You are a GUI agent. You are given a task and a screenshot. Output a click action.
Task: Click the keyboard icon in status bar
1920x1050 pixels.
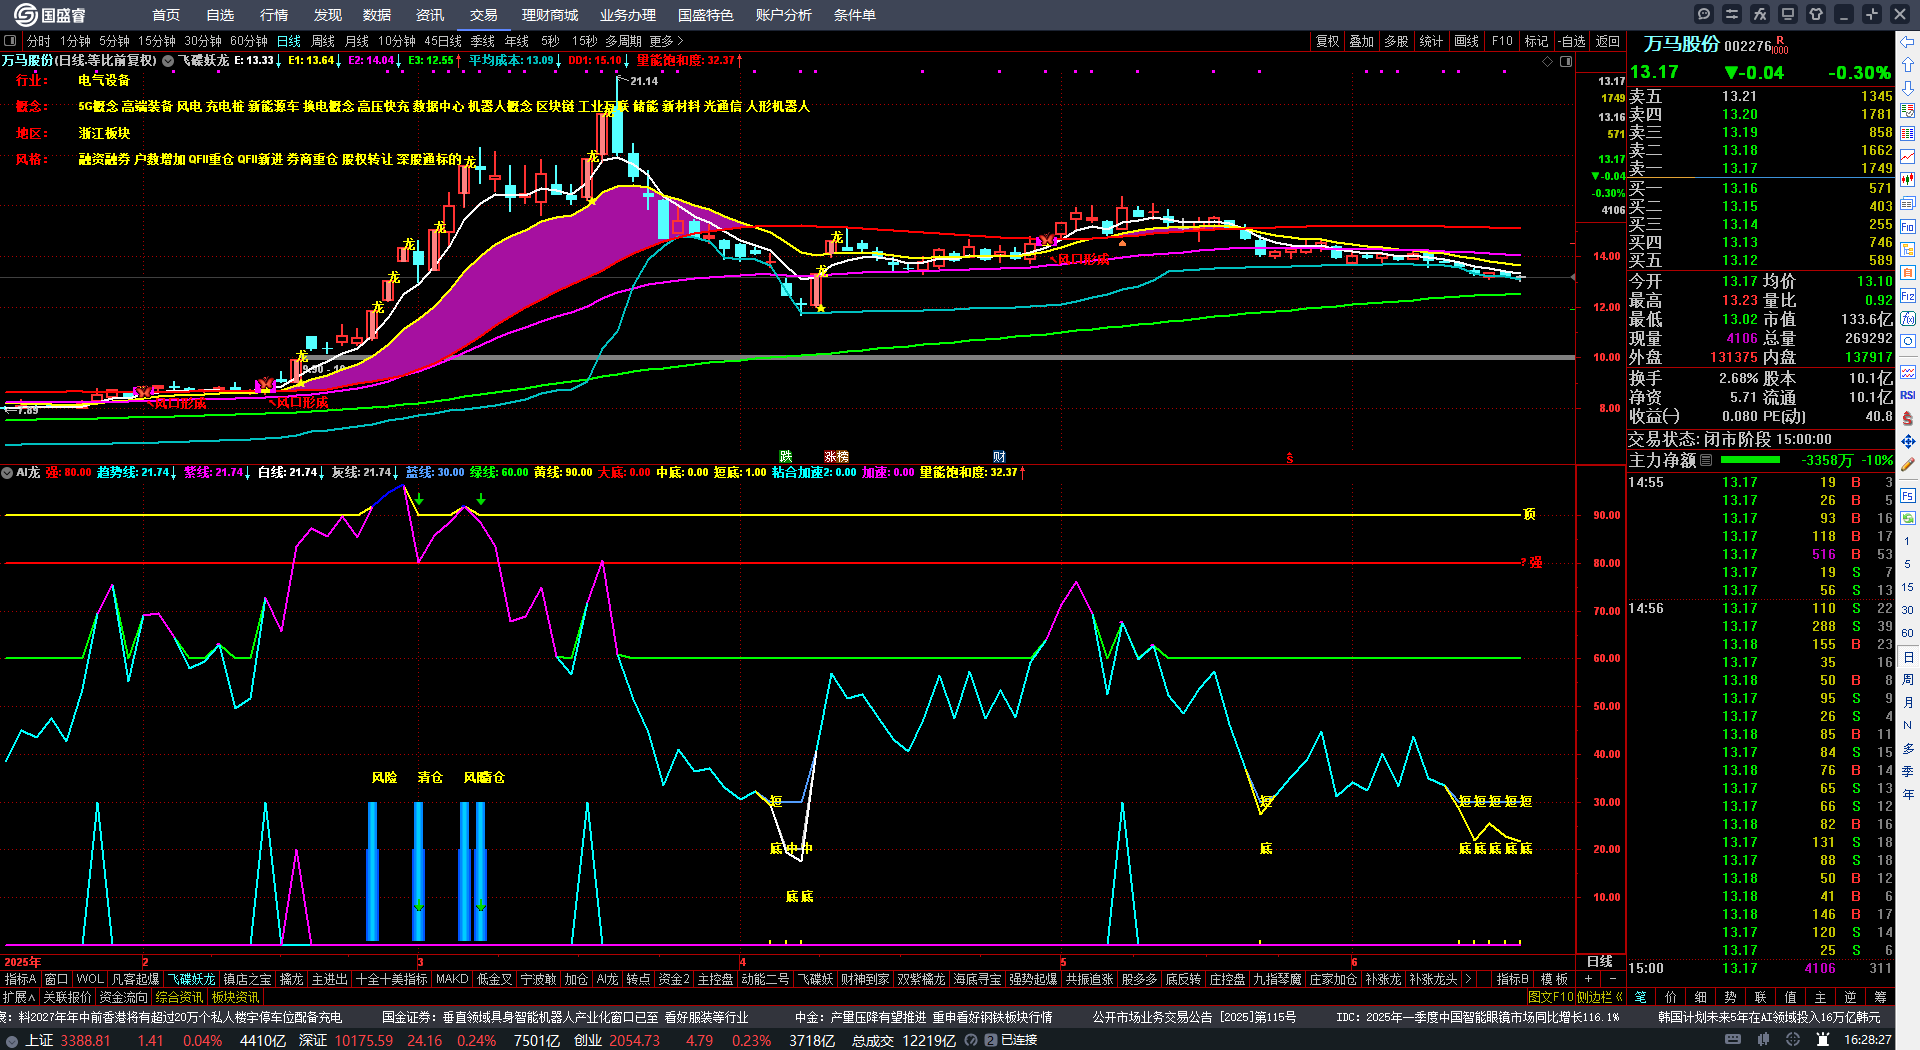pyautogui.click(x=1733, y=1040)
